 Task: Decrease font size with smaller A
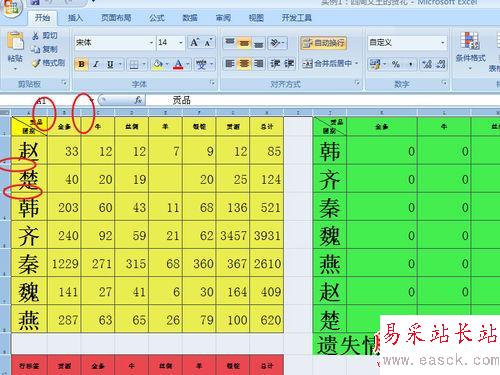coord(208,43)
